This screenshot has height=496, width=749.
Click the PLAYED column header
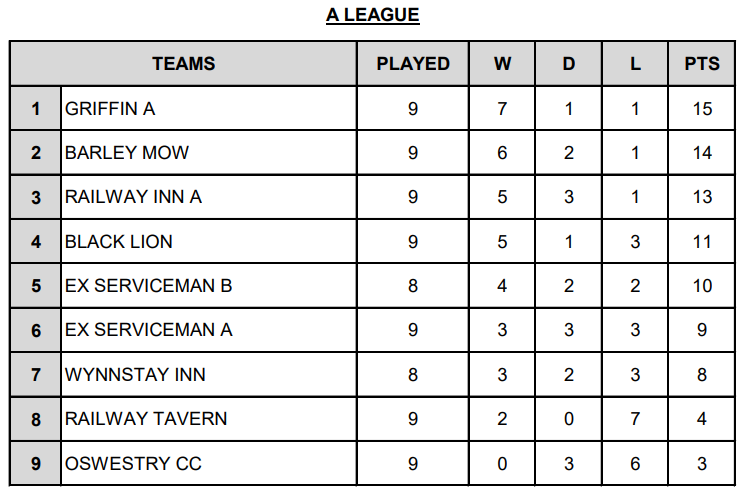pos(413,64)
